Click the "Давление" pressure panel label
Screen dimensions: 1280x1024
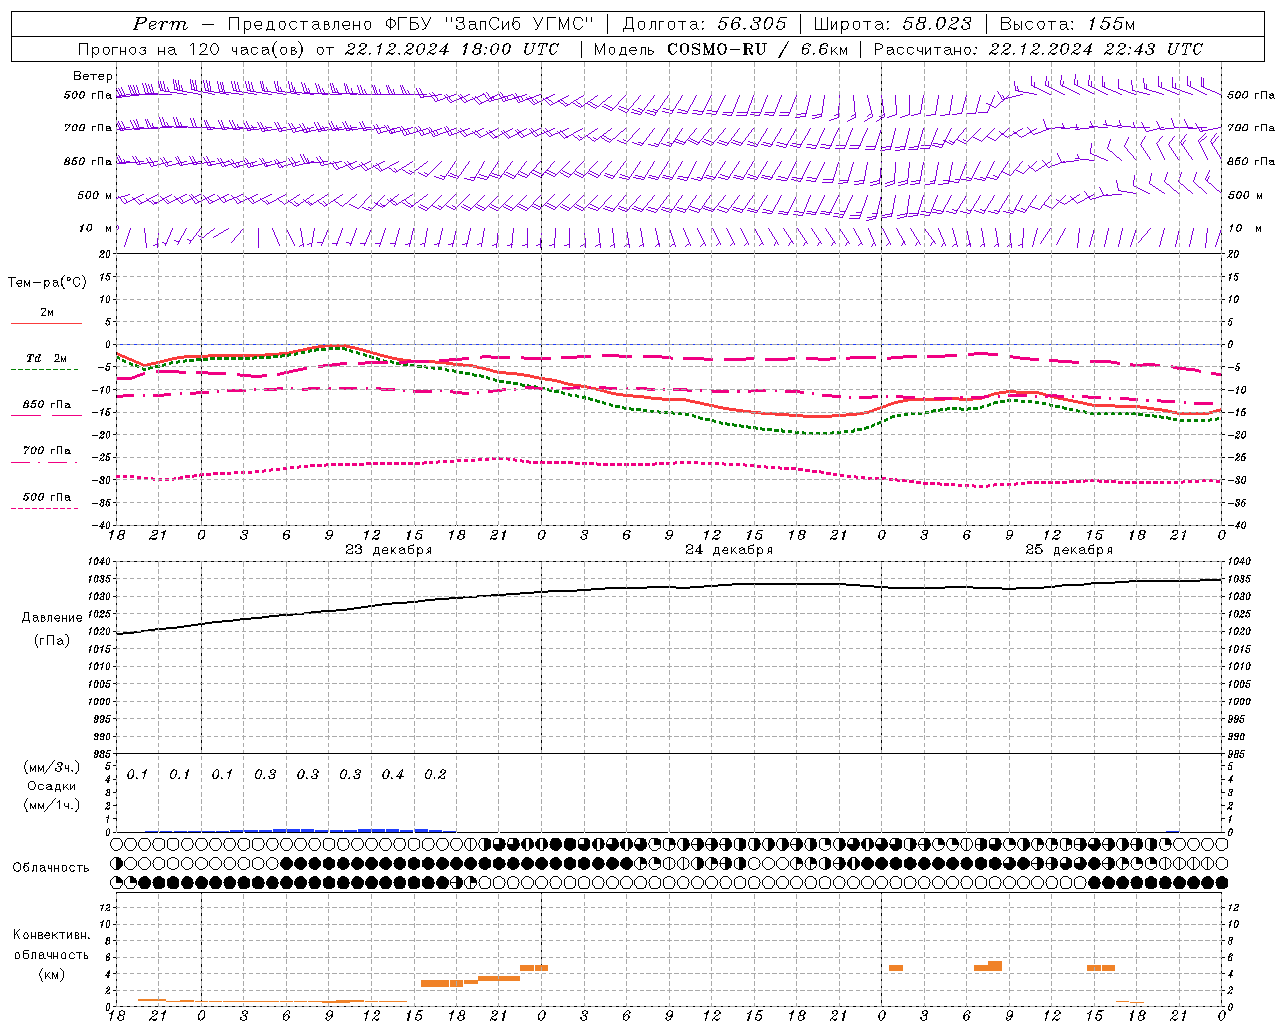52,618
